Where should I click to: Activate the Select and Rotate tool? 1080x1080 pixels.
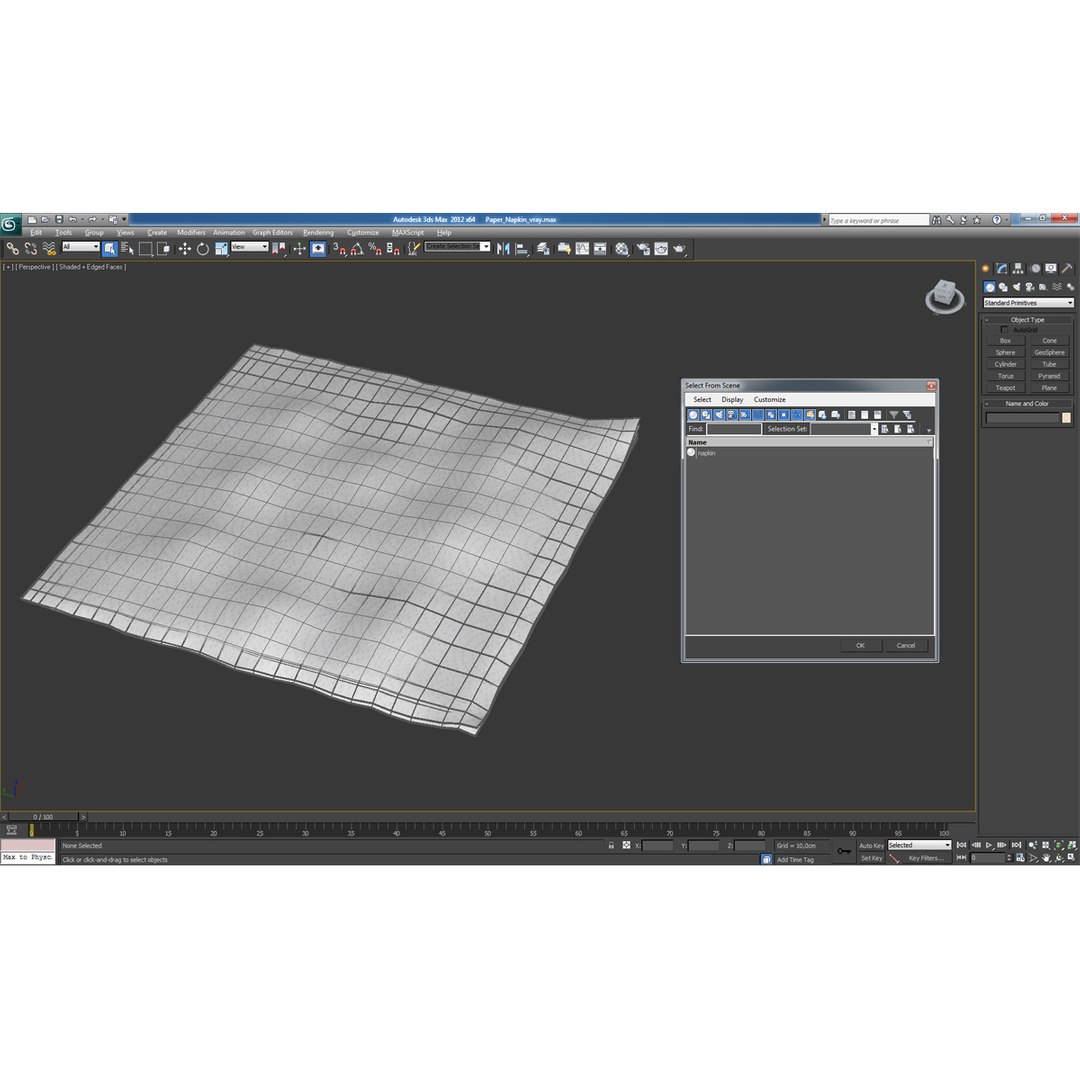[x=202, y=249]
